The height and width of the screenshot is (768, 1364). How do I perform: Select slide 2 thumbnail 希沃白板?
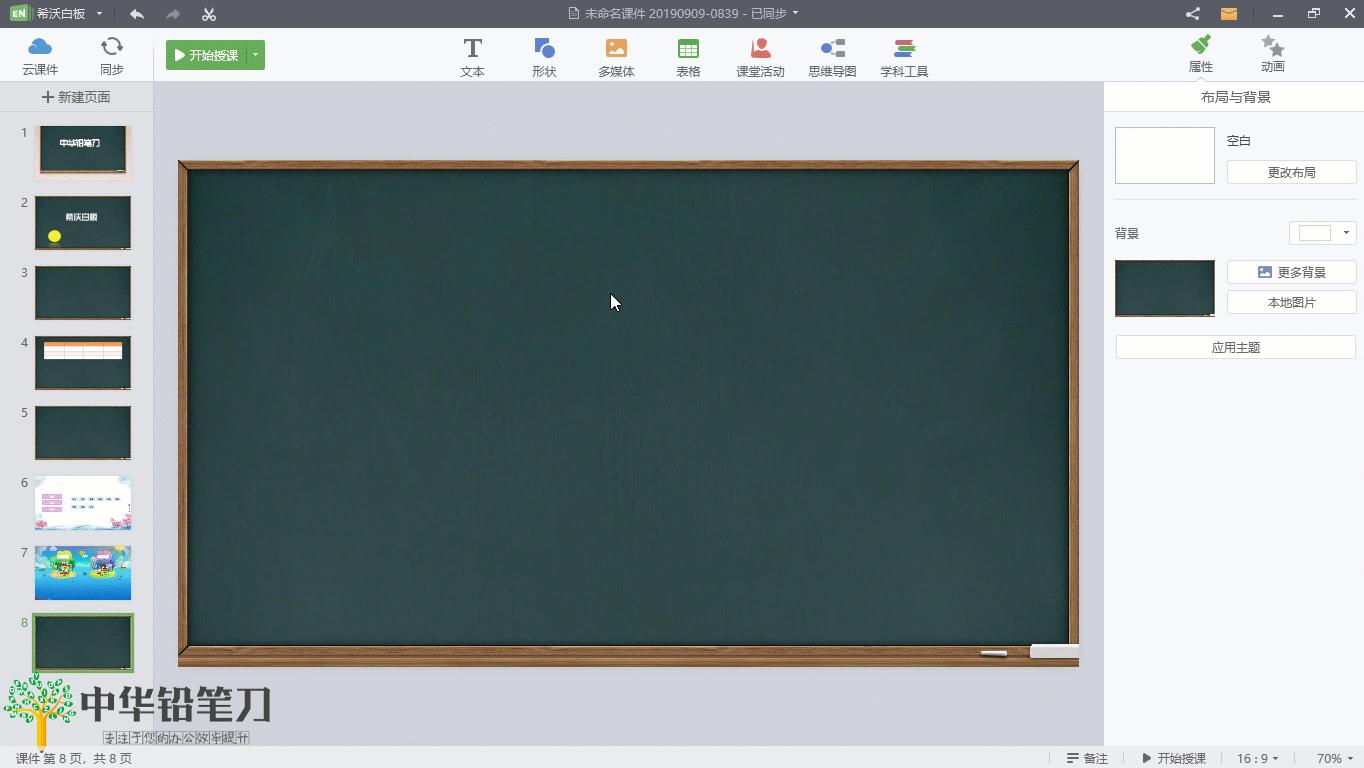point(83,222)
